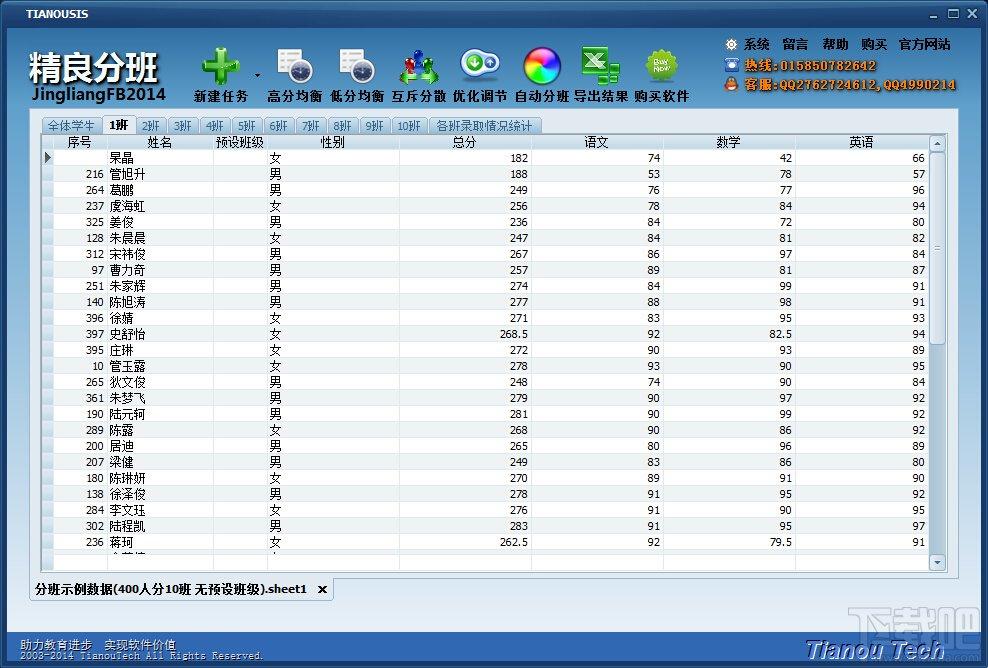Viewport: 988px width, 668px height.
Task: Open the 各班录取情况统计 tab
Action: (485, 125)
